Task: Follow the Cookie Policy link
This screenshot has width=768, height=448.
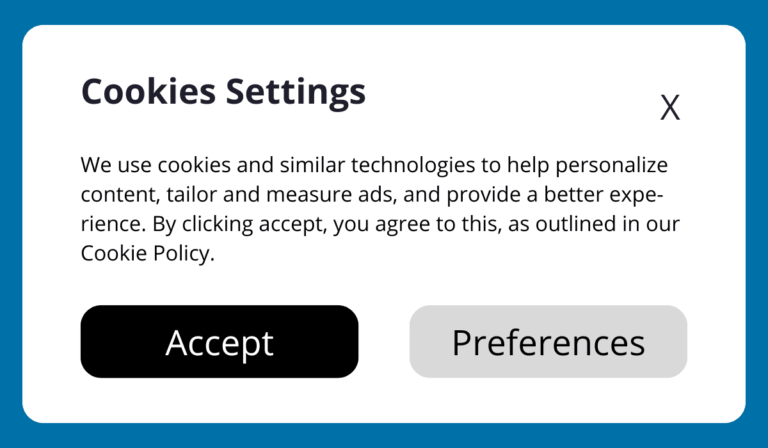Action: (x=146, y=254)
